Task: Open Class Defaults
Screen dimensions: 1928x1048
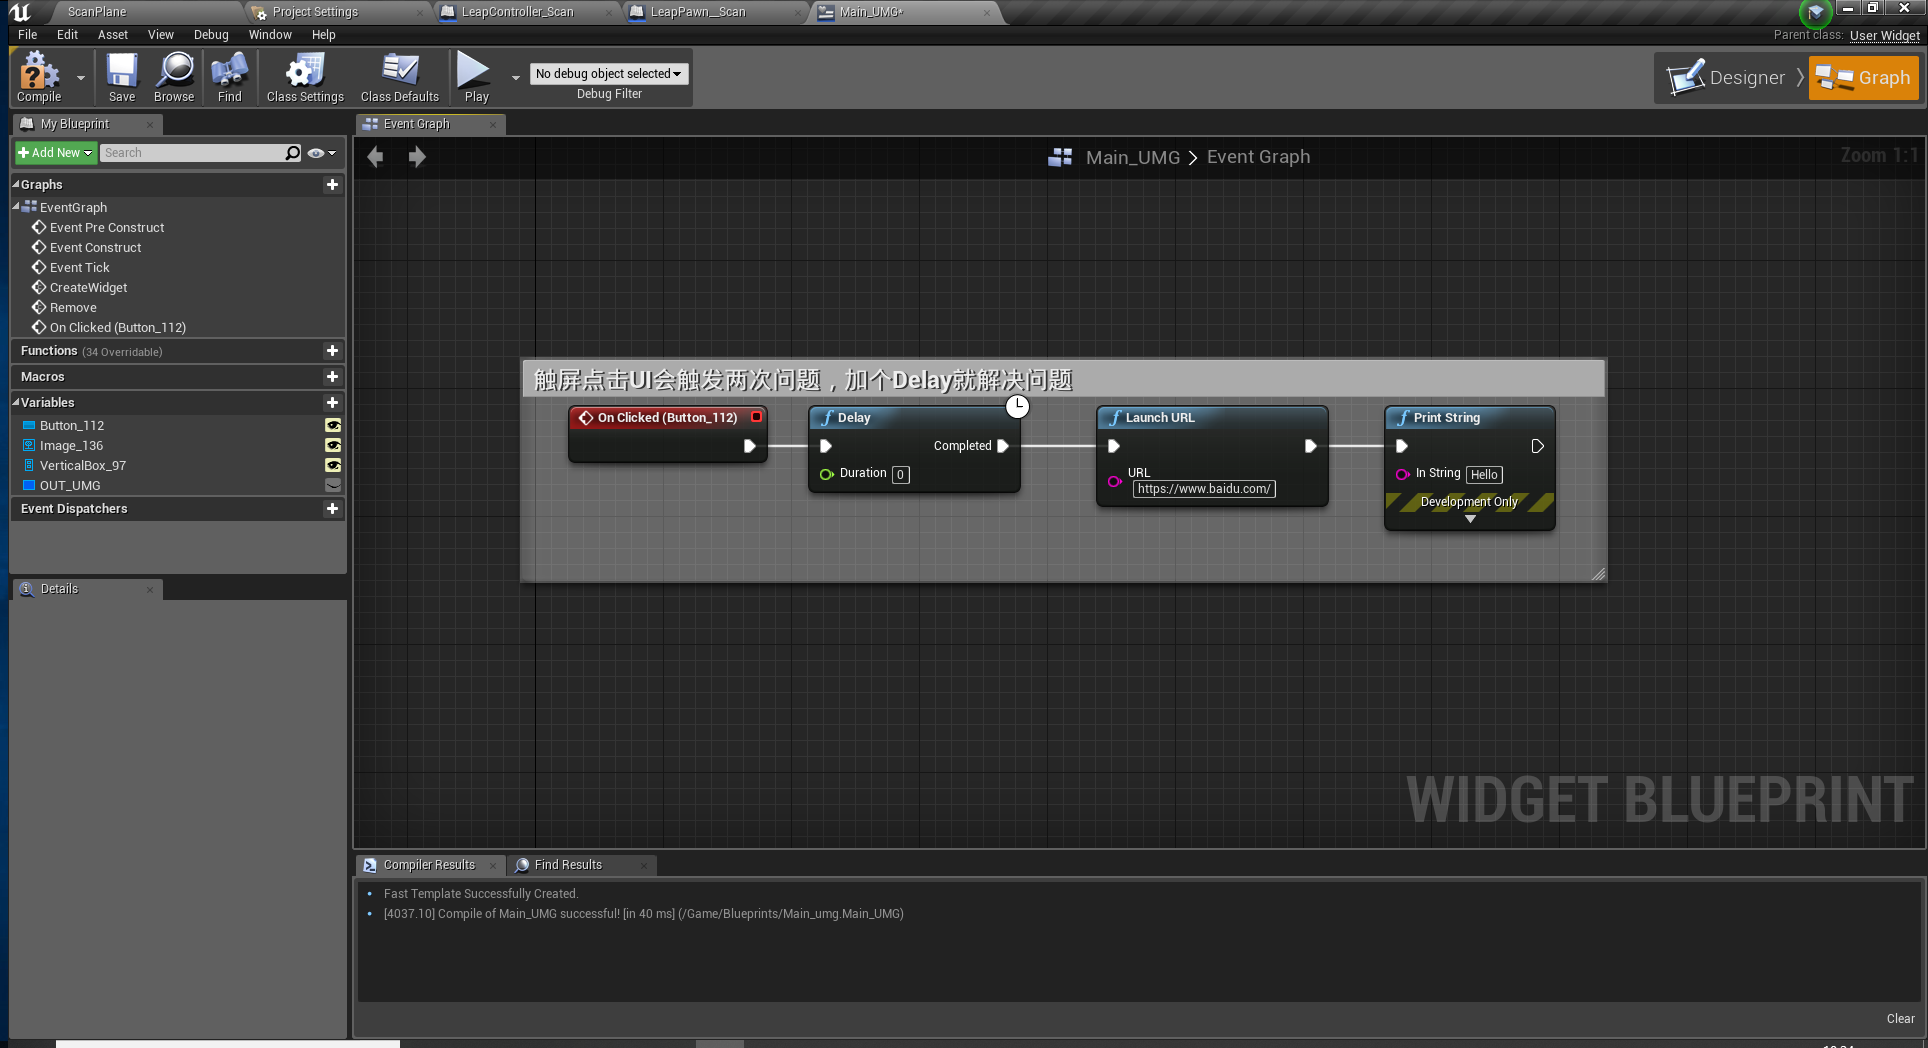Action: pos(399,77)
